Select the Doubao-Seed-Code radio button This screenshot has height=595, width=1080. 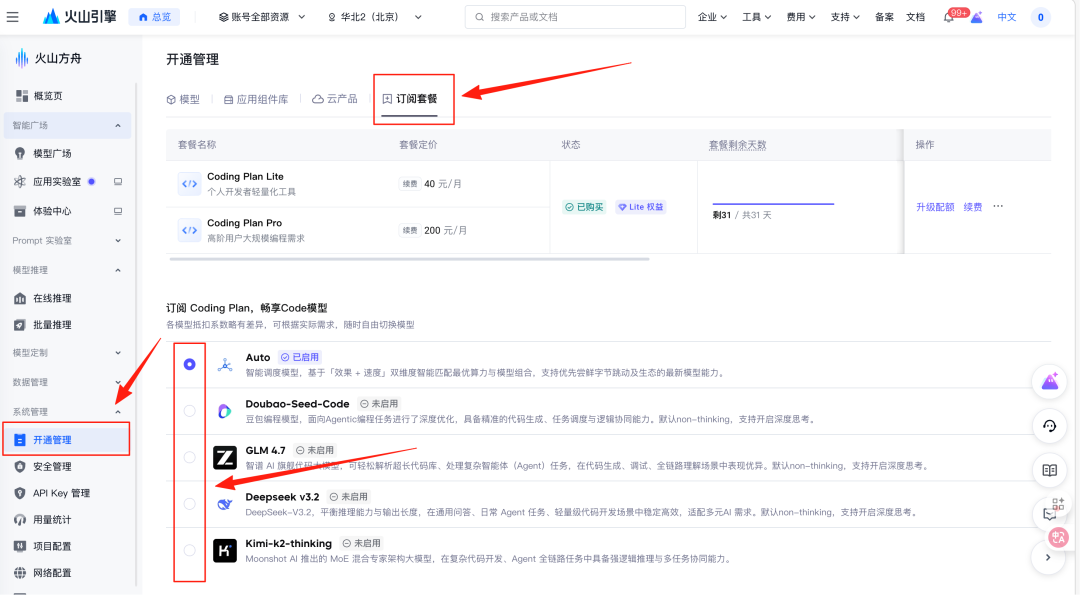pos(189,411)
